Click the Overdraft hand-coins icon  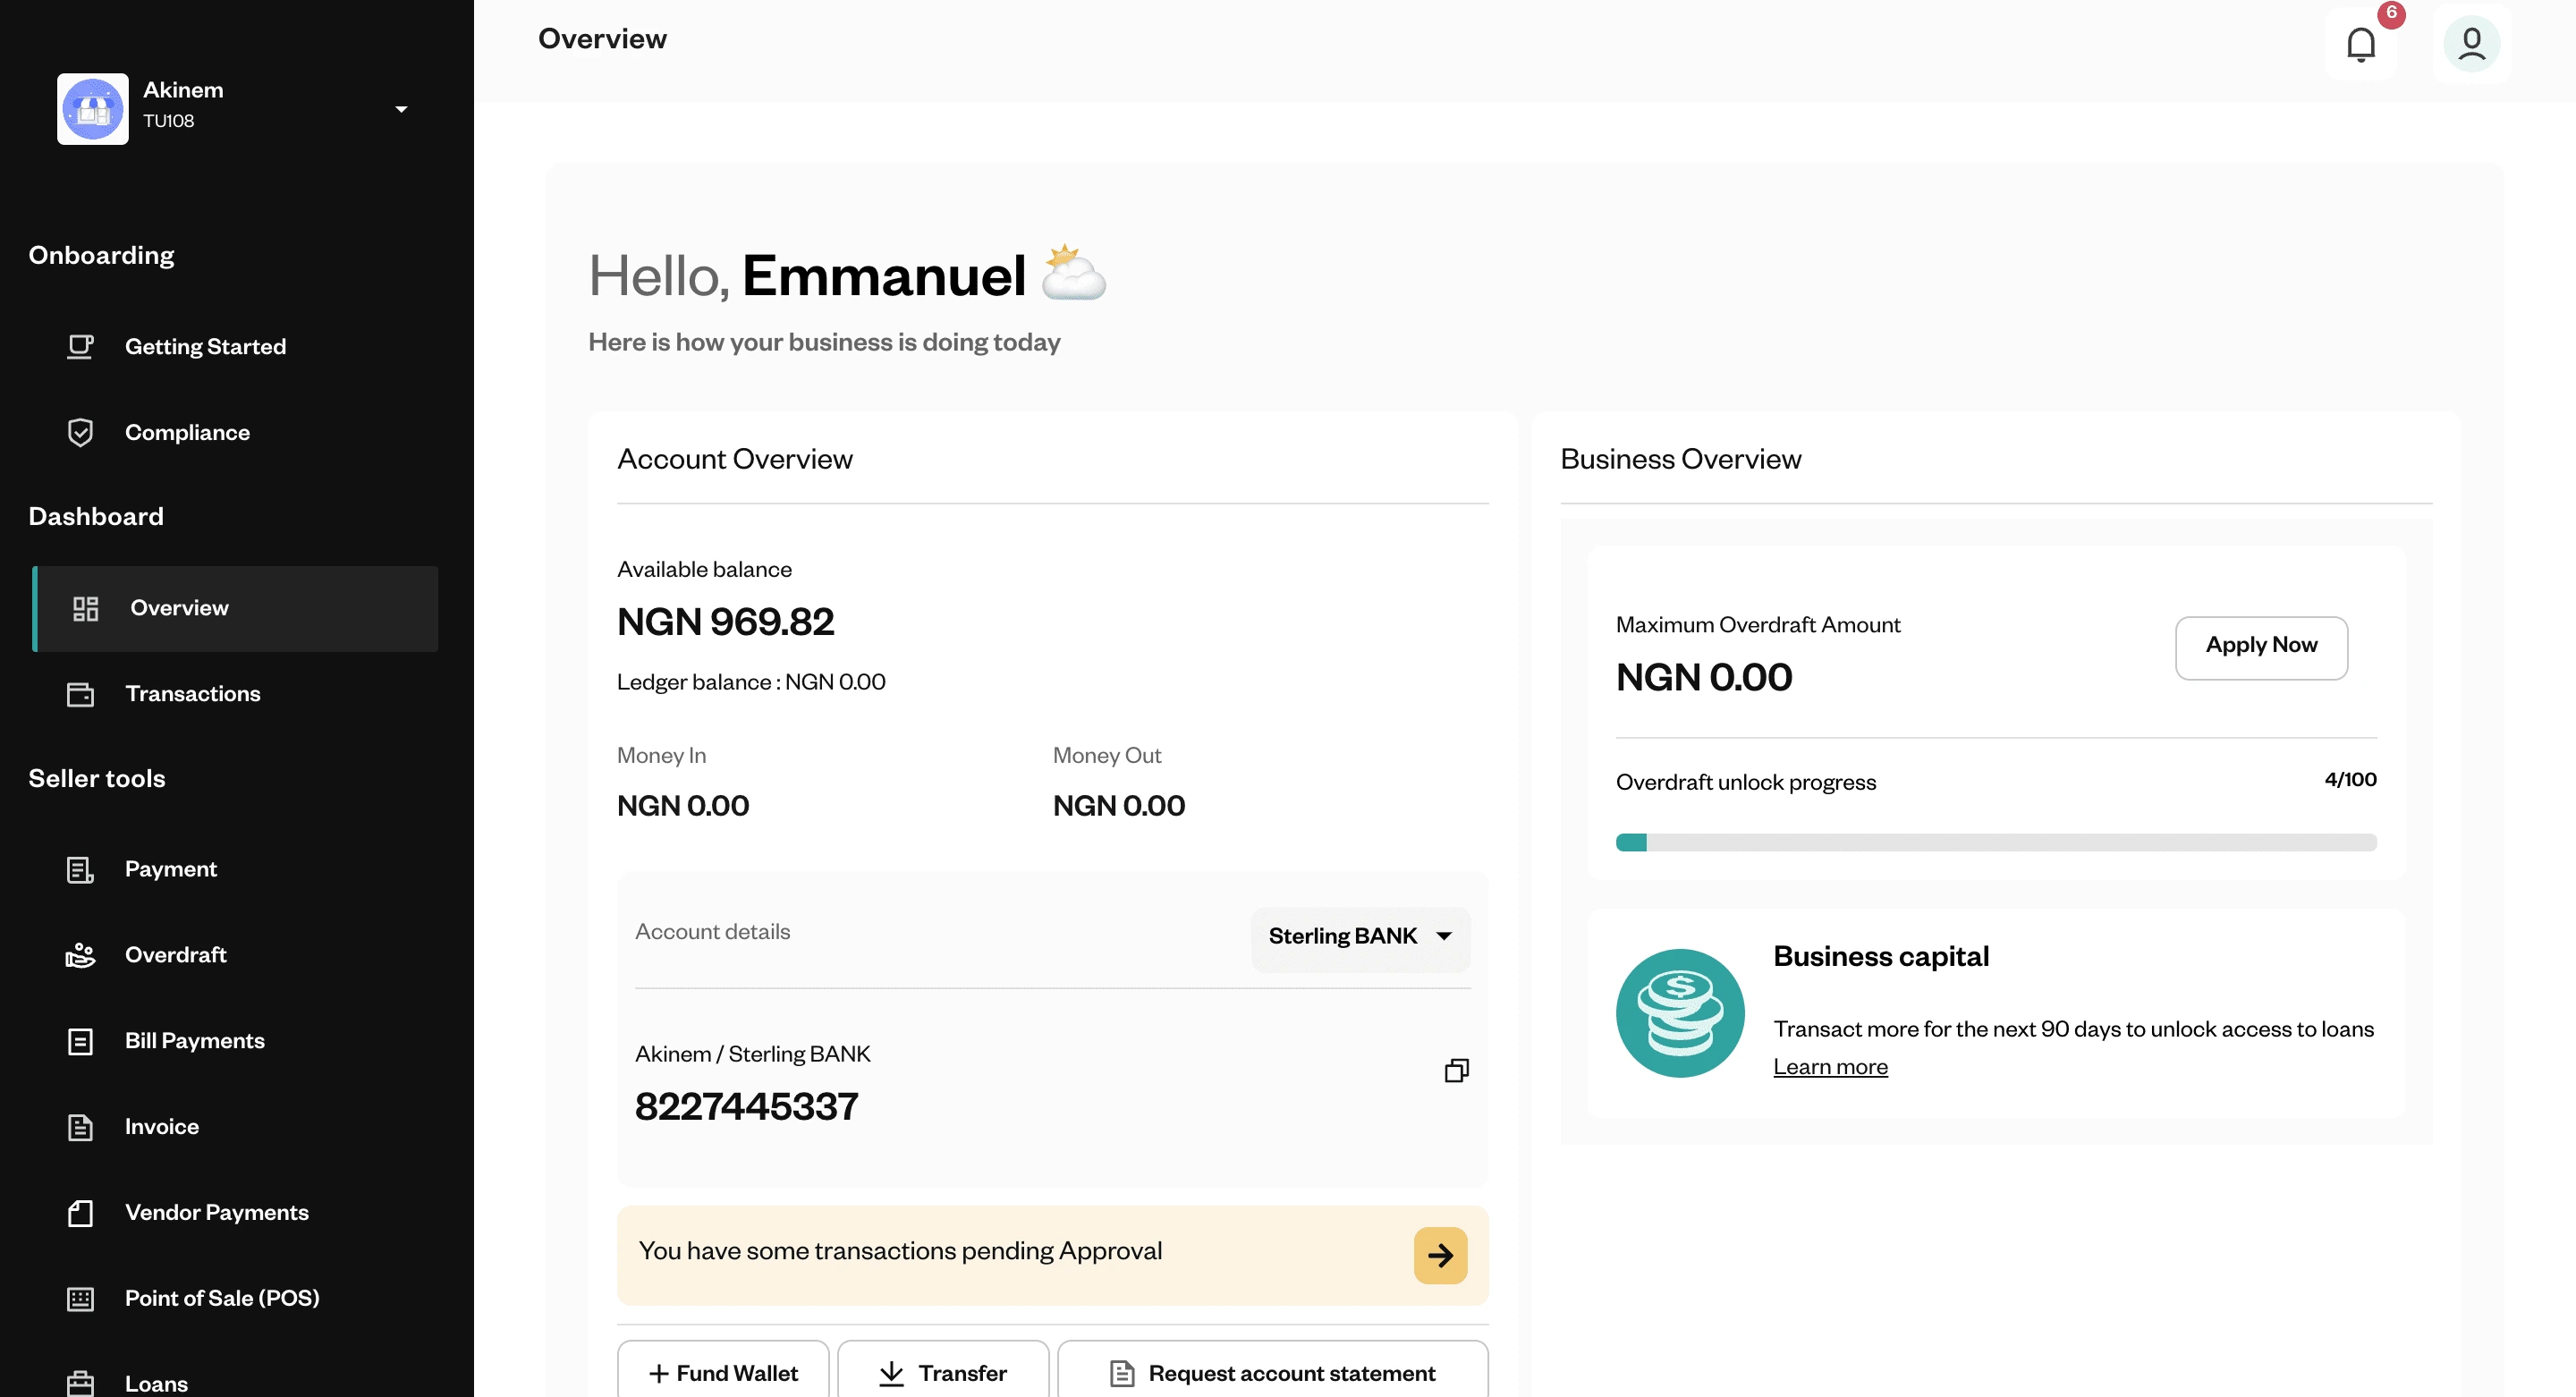[x=80, y=956]
